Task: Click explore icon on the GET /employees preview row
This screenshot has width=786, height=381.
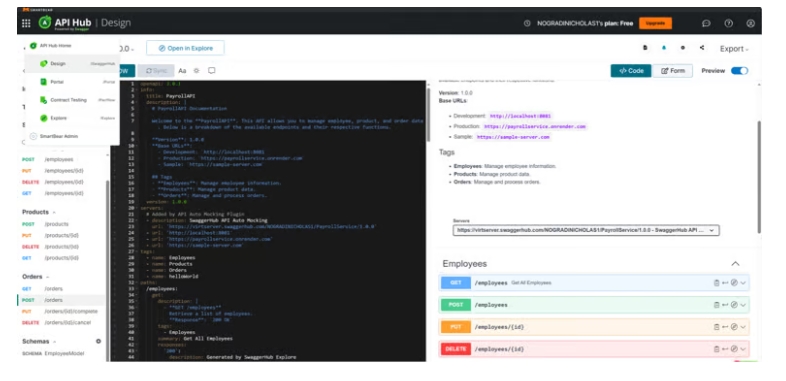Action: click(x=734, y=283)
